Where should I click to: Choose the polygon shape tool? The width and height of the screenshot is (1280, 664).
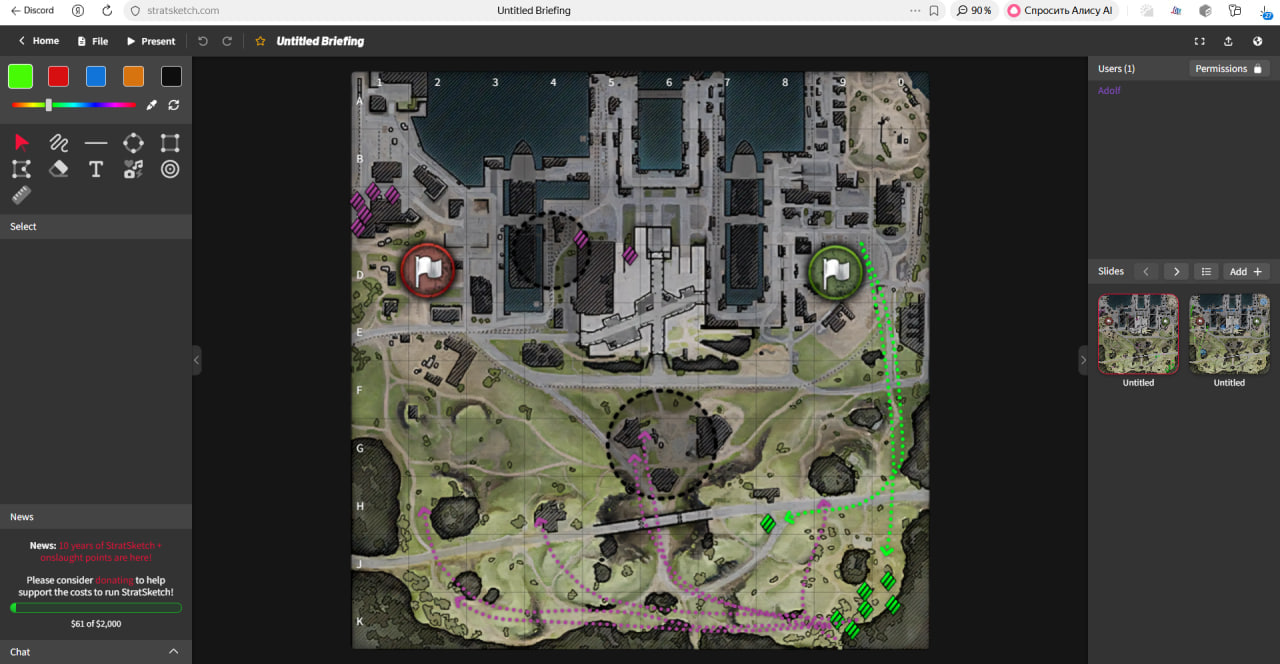click(21, 169)
